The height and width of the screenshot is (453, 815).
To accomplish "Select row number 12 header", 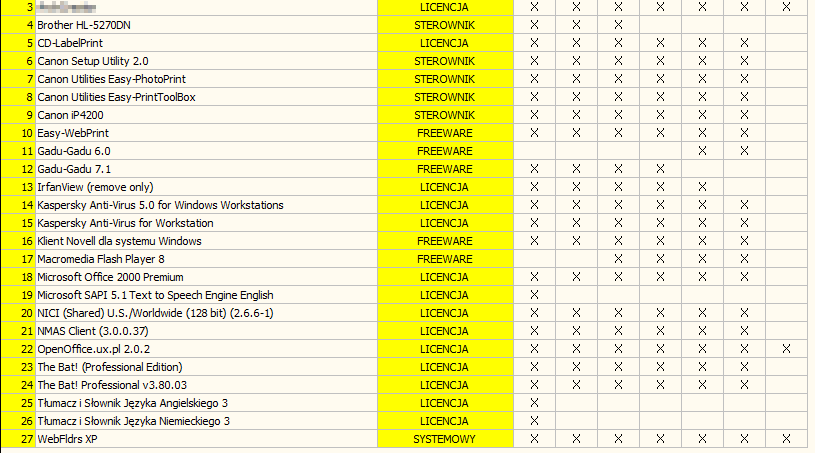I will click(18, 169).
